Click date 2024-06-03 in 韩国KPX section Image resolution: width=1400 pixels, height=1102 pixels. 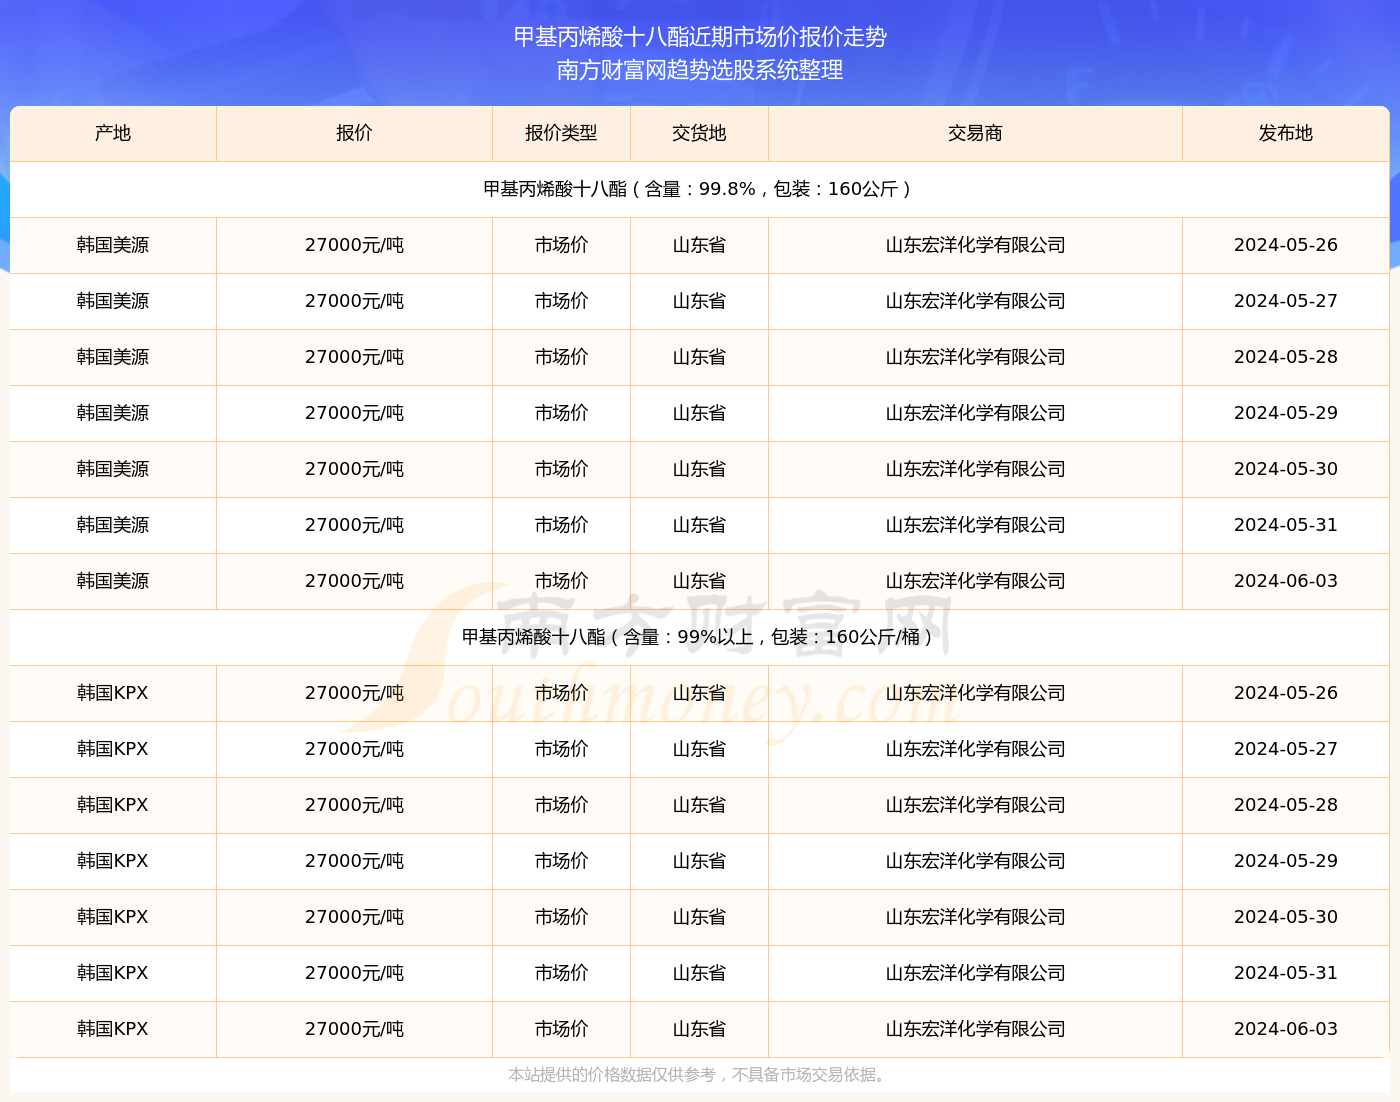tap(1286, 1029)
